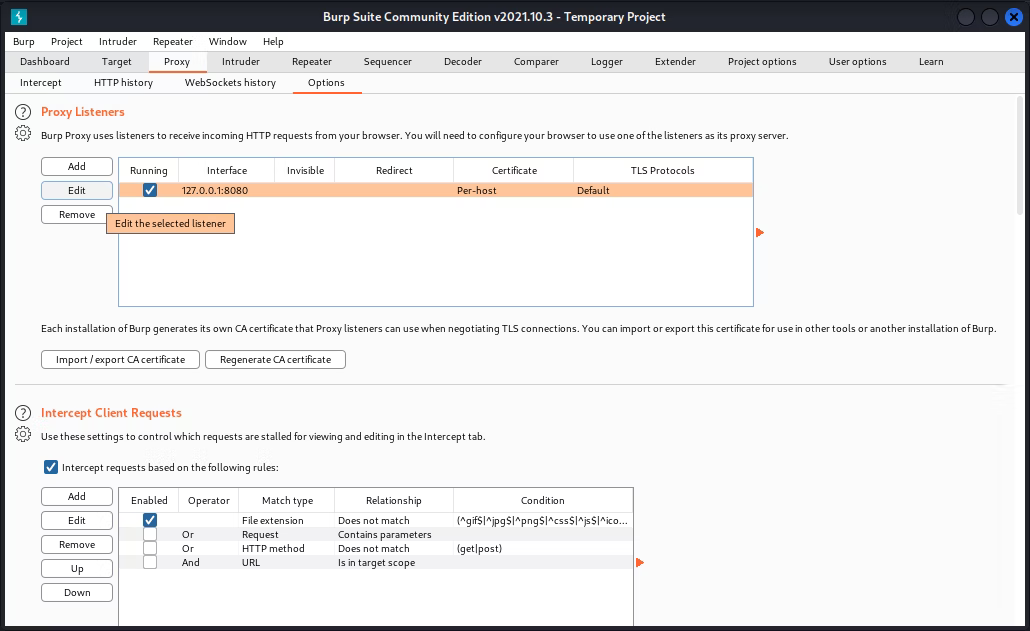Open the Logger tab

(606, 62)
